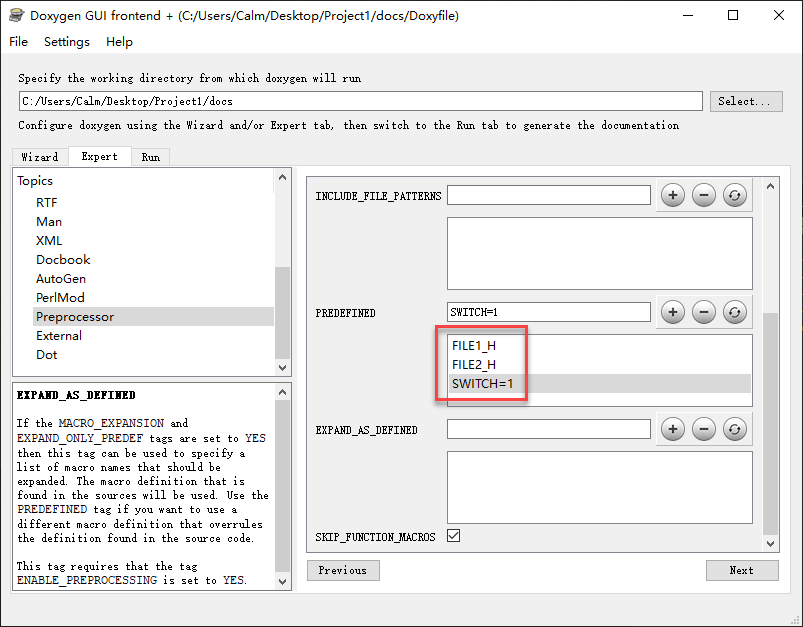Go to the Next topic page
Image resolution: width=803 pixels, height=627 pixels.
(742, 570)
